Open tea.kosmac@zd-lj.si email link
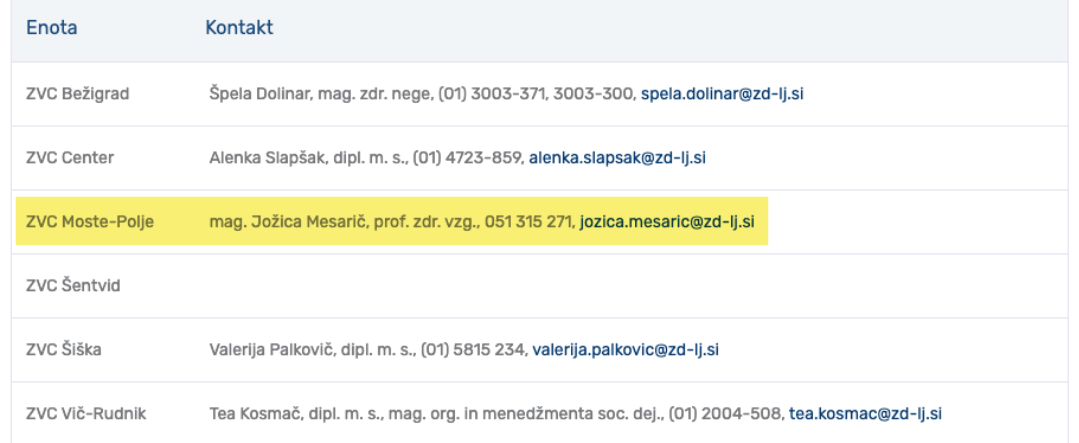1079x443 pixels. [x=865, y=414]
